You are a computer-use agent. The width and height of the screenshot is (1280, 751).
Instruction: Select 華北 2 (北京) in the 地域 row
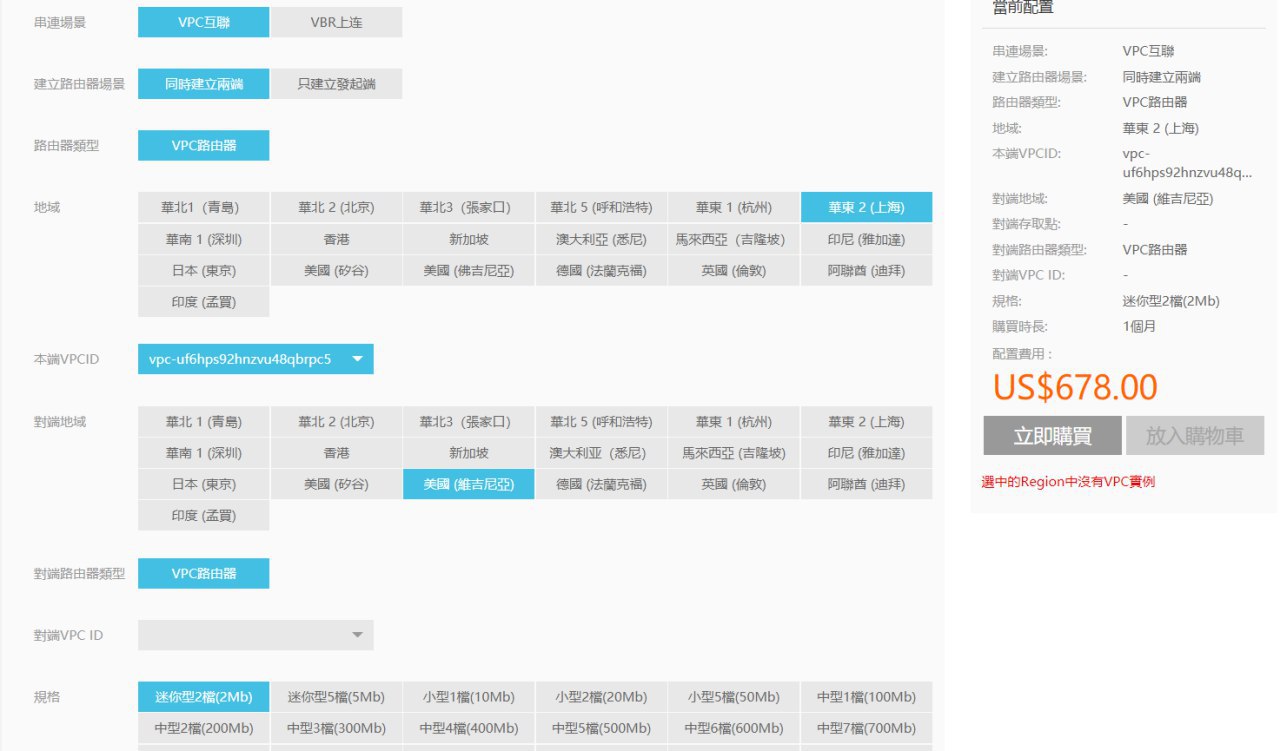pos(336,208)
